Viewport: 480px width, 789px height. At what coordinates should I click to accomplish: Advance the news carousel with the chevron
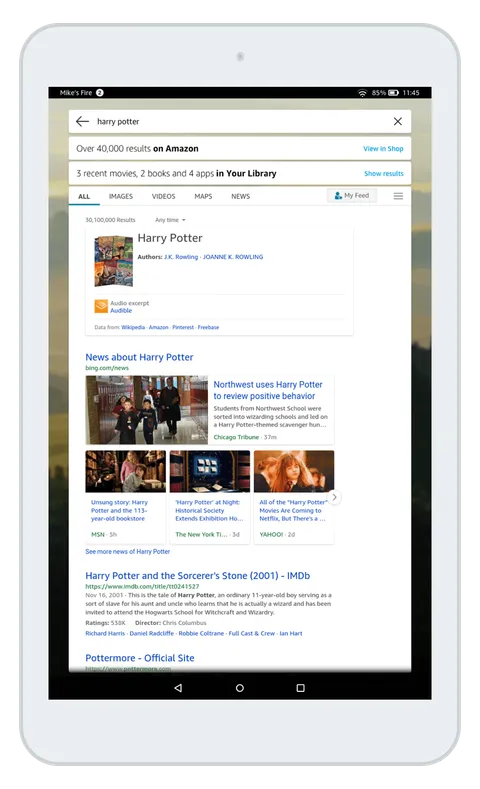335,497
